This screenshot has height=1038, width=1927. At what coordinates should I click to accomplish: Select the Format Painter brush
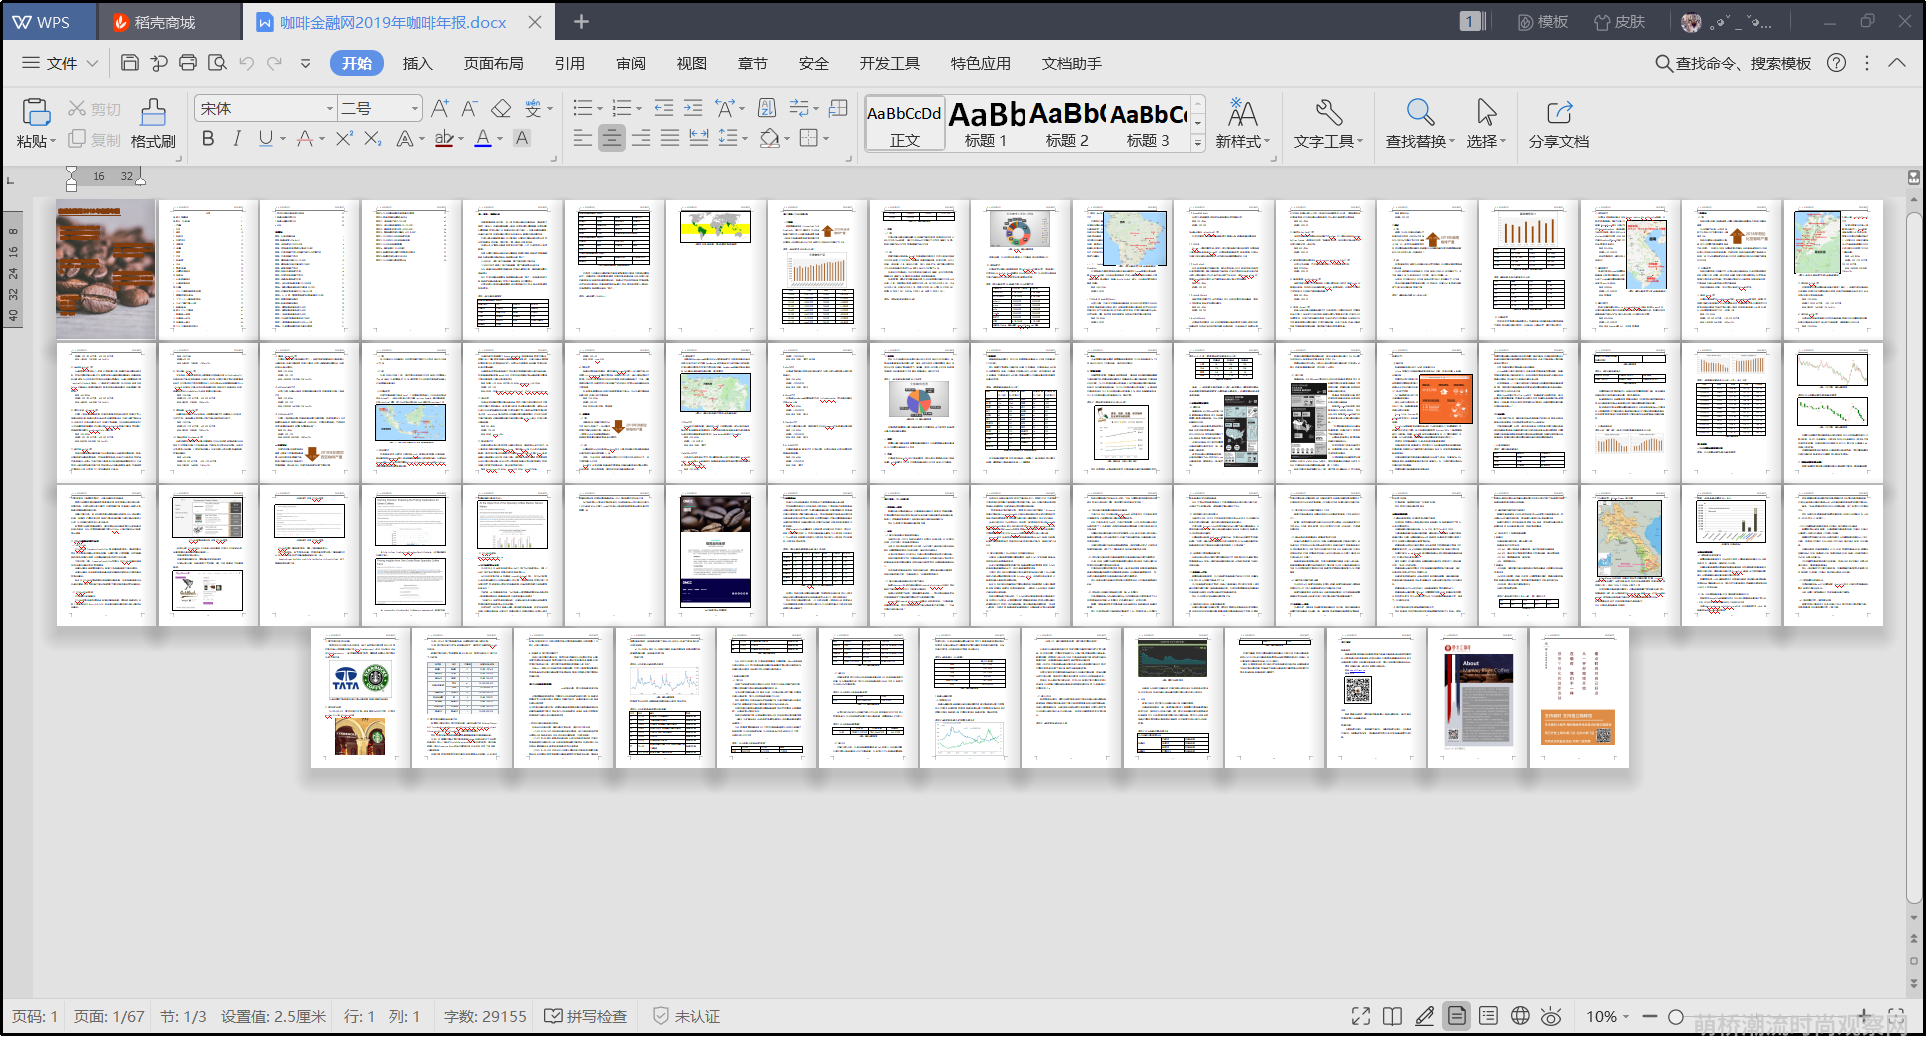pyautogui.click(x=153, y=112)
